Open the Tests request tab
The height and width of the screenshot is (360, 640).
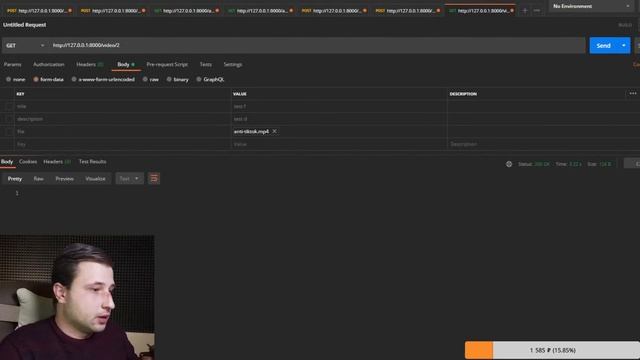(206, 64)
